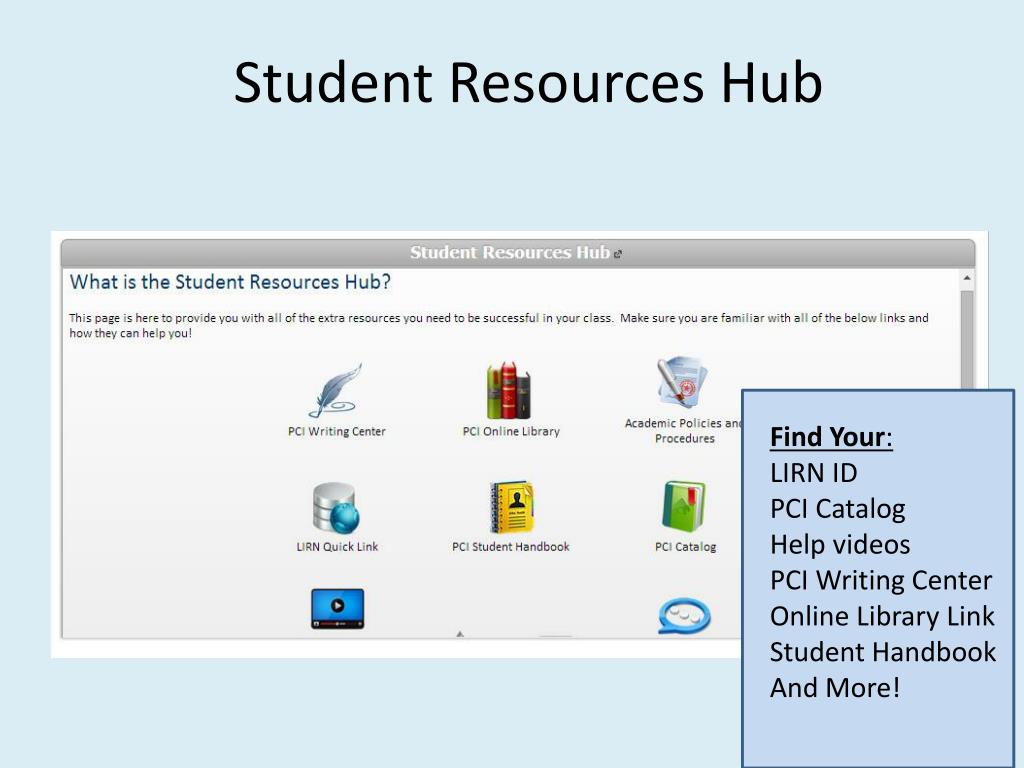Click 'And More!' in the blue box

coord(835,688)
